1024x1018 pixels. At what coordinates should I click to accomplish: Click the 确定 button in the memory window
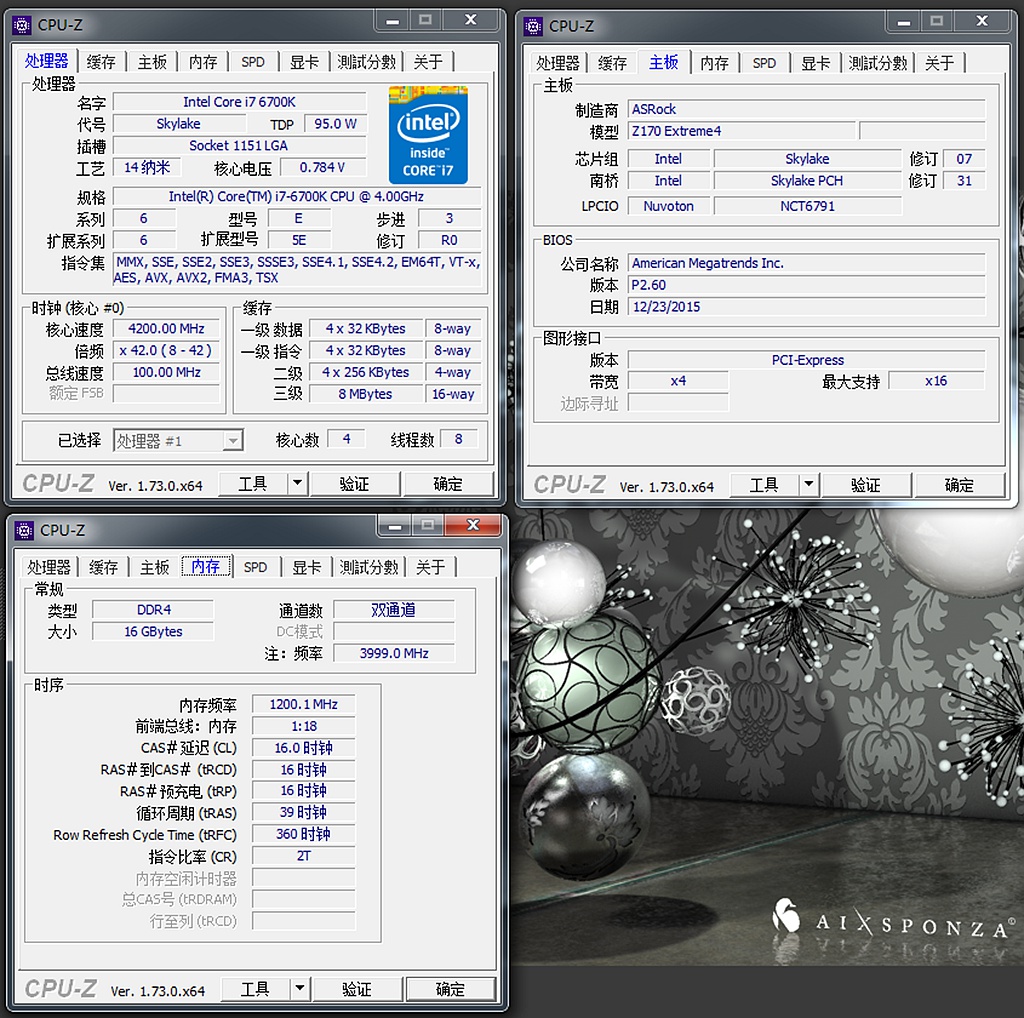[x=450, y=988]
